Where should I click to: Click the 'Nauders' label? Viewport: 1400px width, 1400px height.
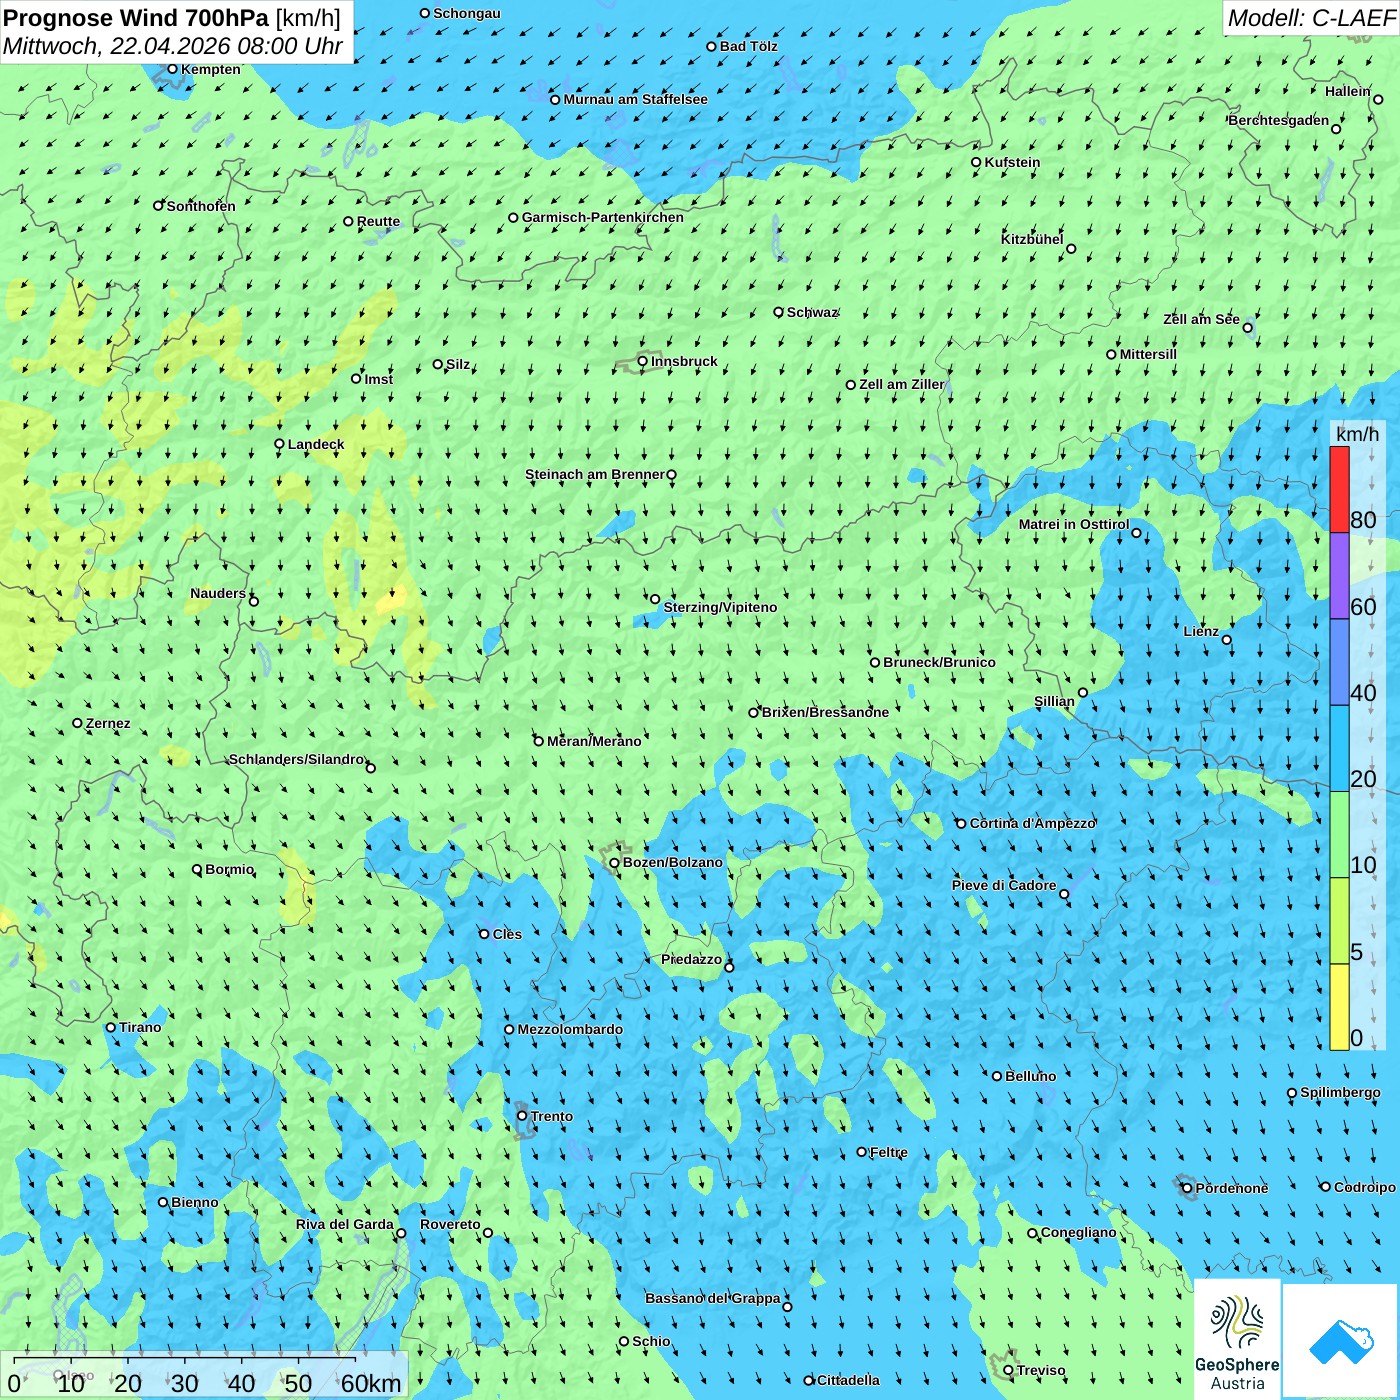(218, 593)
